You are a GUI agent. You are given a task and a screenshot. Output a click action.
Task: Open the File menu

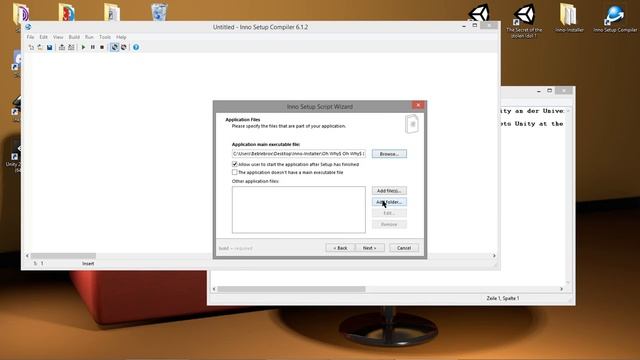click(31, 37)
